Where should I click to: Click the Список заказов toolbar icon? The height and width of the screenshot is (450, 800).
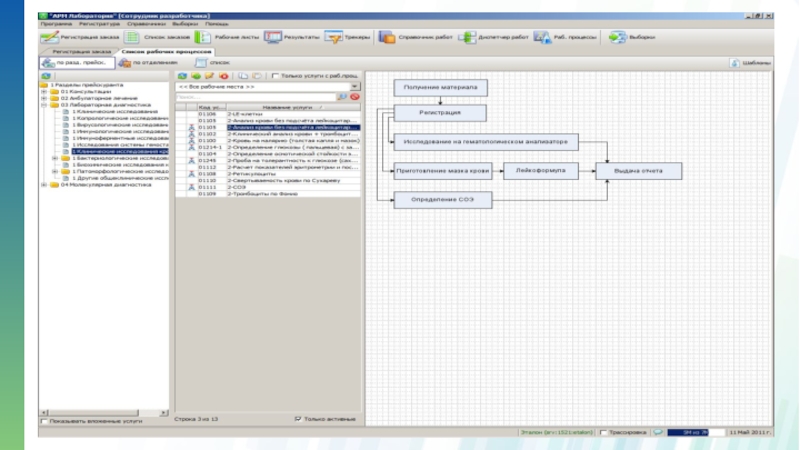[133, 37]
